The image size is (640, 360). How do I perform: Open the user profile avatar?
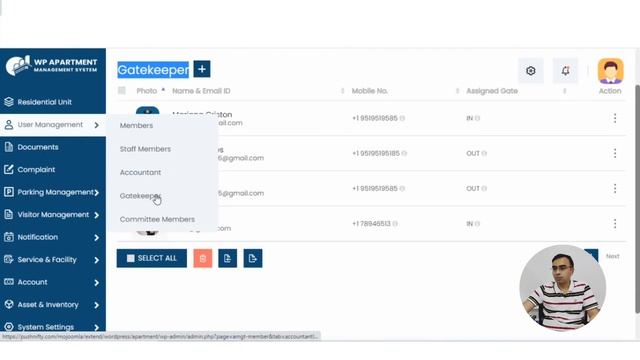(610, 71)
